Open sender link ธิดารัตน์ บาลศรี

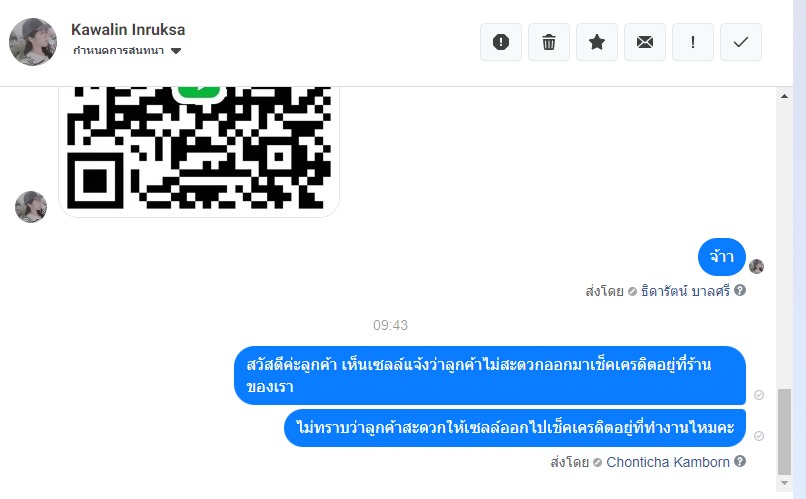click(685, 291)
